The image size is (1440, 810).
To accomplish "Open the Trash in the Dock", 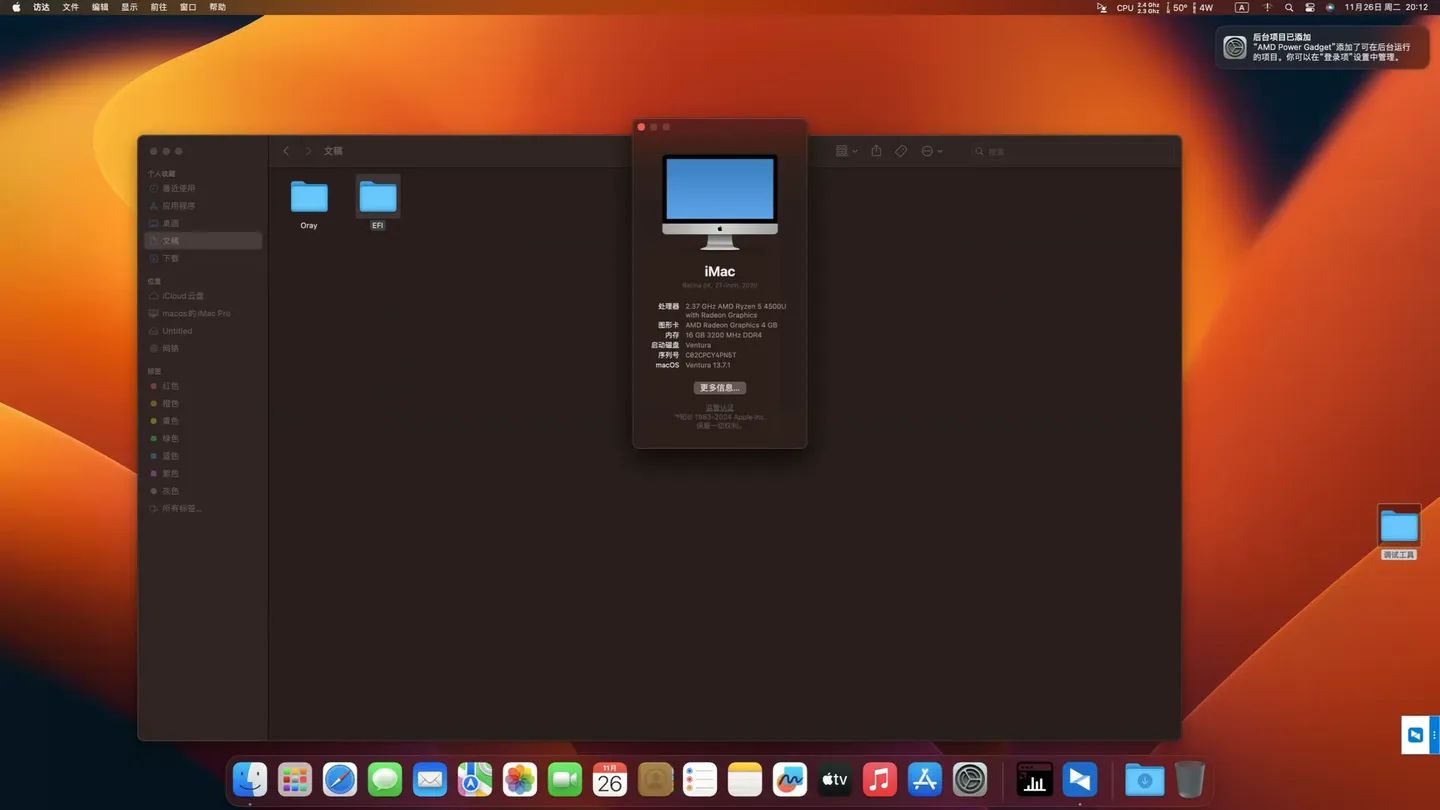I will (1190, 779).
